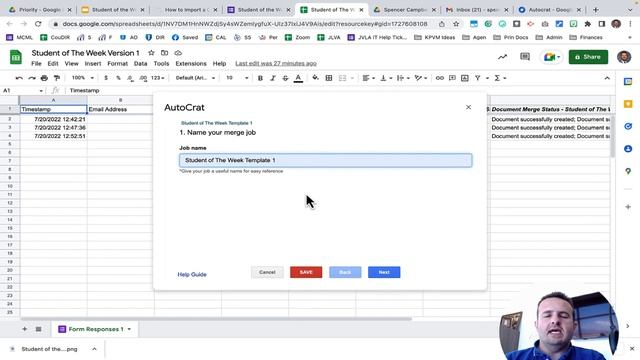The width and height of the screenshot is (640, 360).
Task: Open Contacts in side panel
Action: pos(628,149)
